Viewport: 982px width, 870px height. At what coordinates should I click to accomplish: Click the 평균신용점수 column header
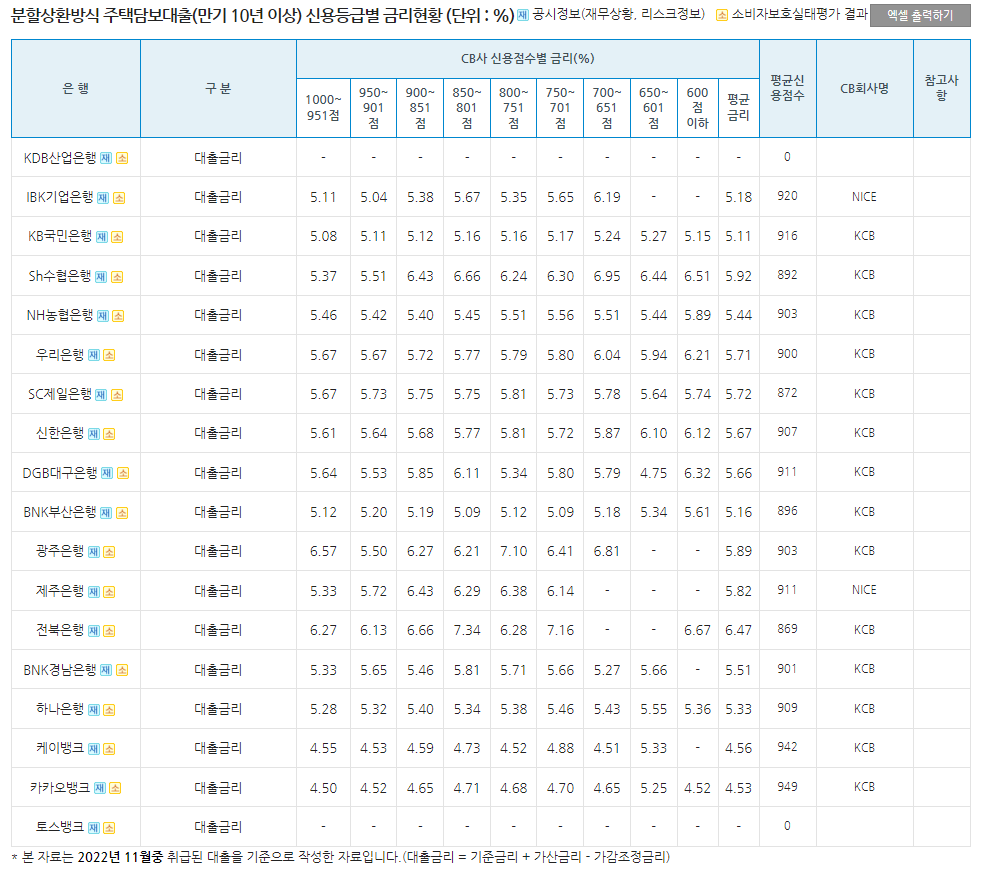click(787, 88)
